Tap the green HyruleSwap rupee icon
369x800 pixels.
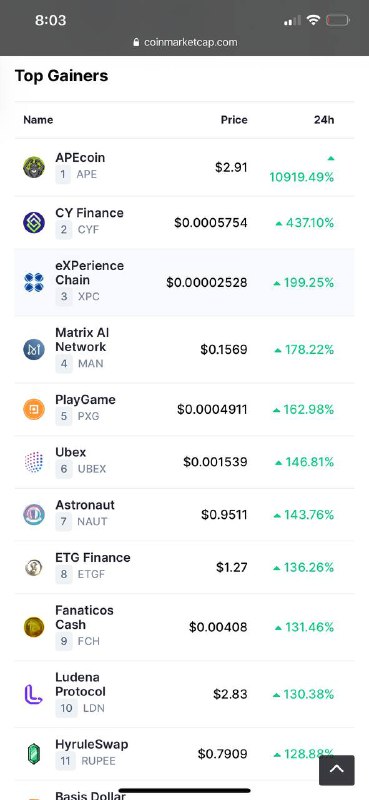pyautogui.click(x=34, y=754)
